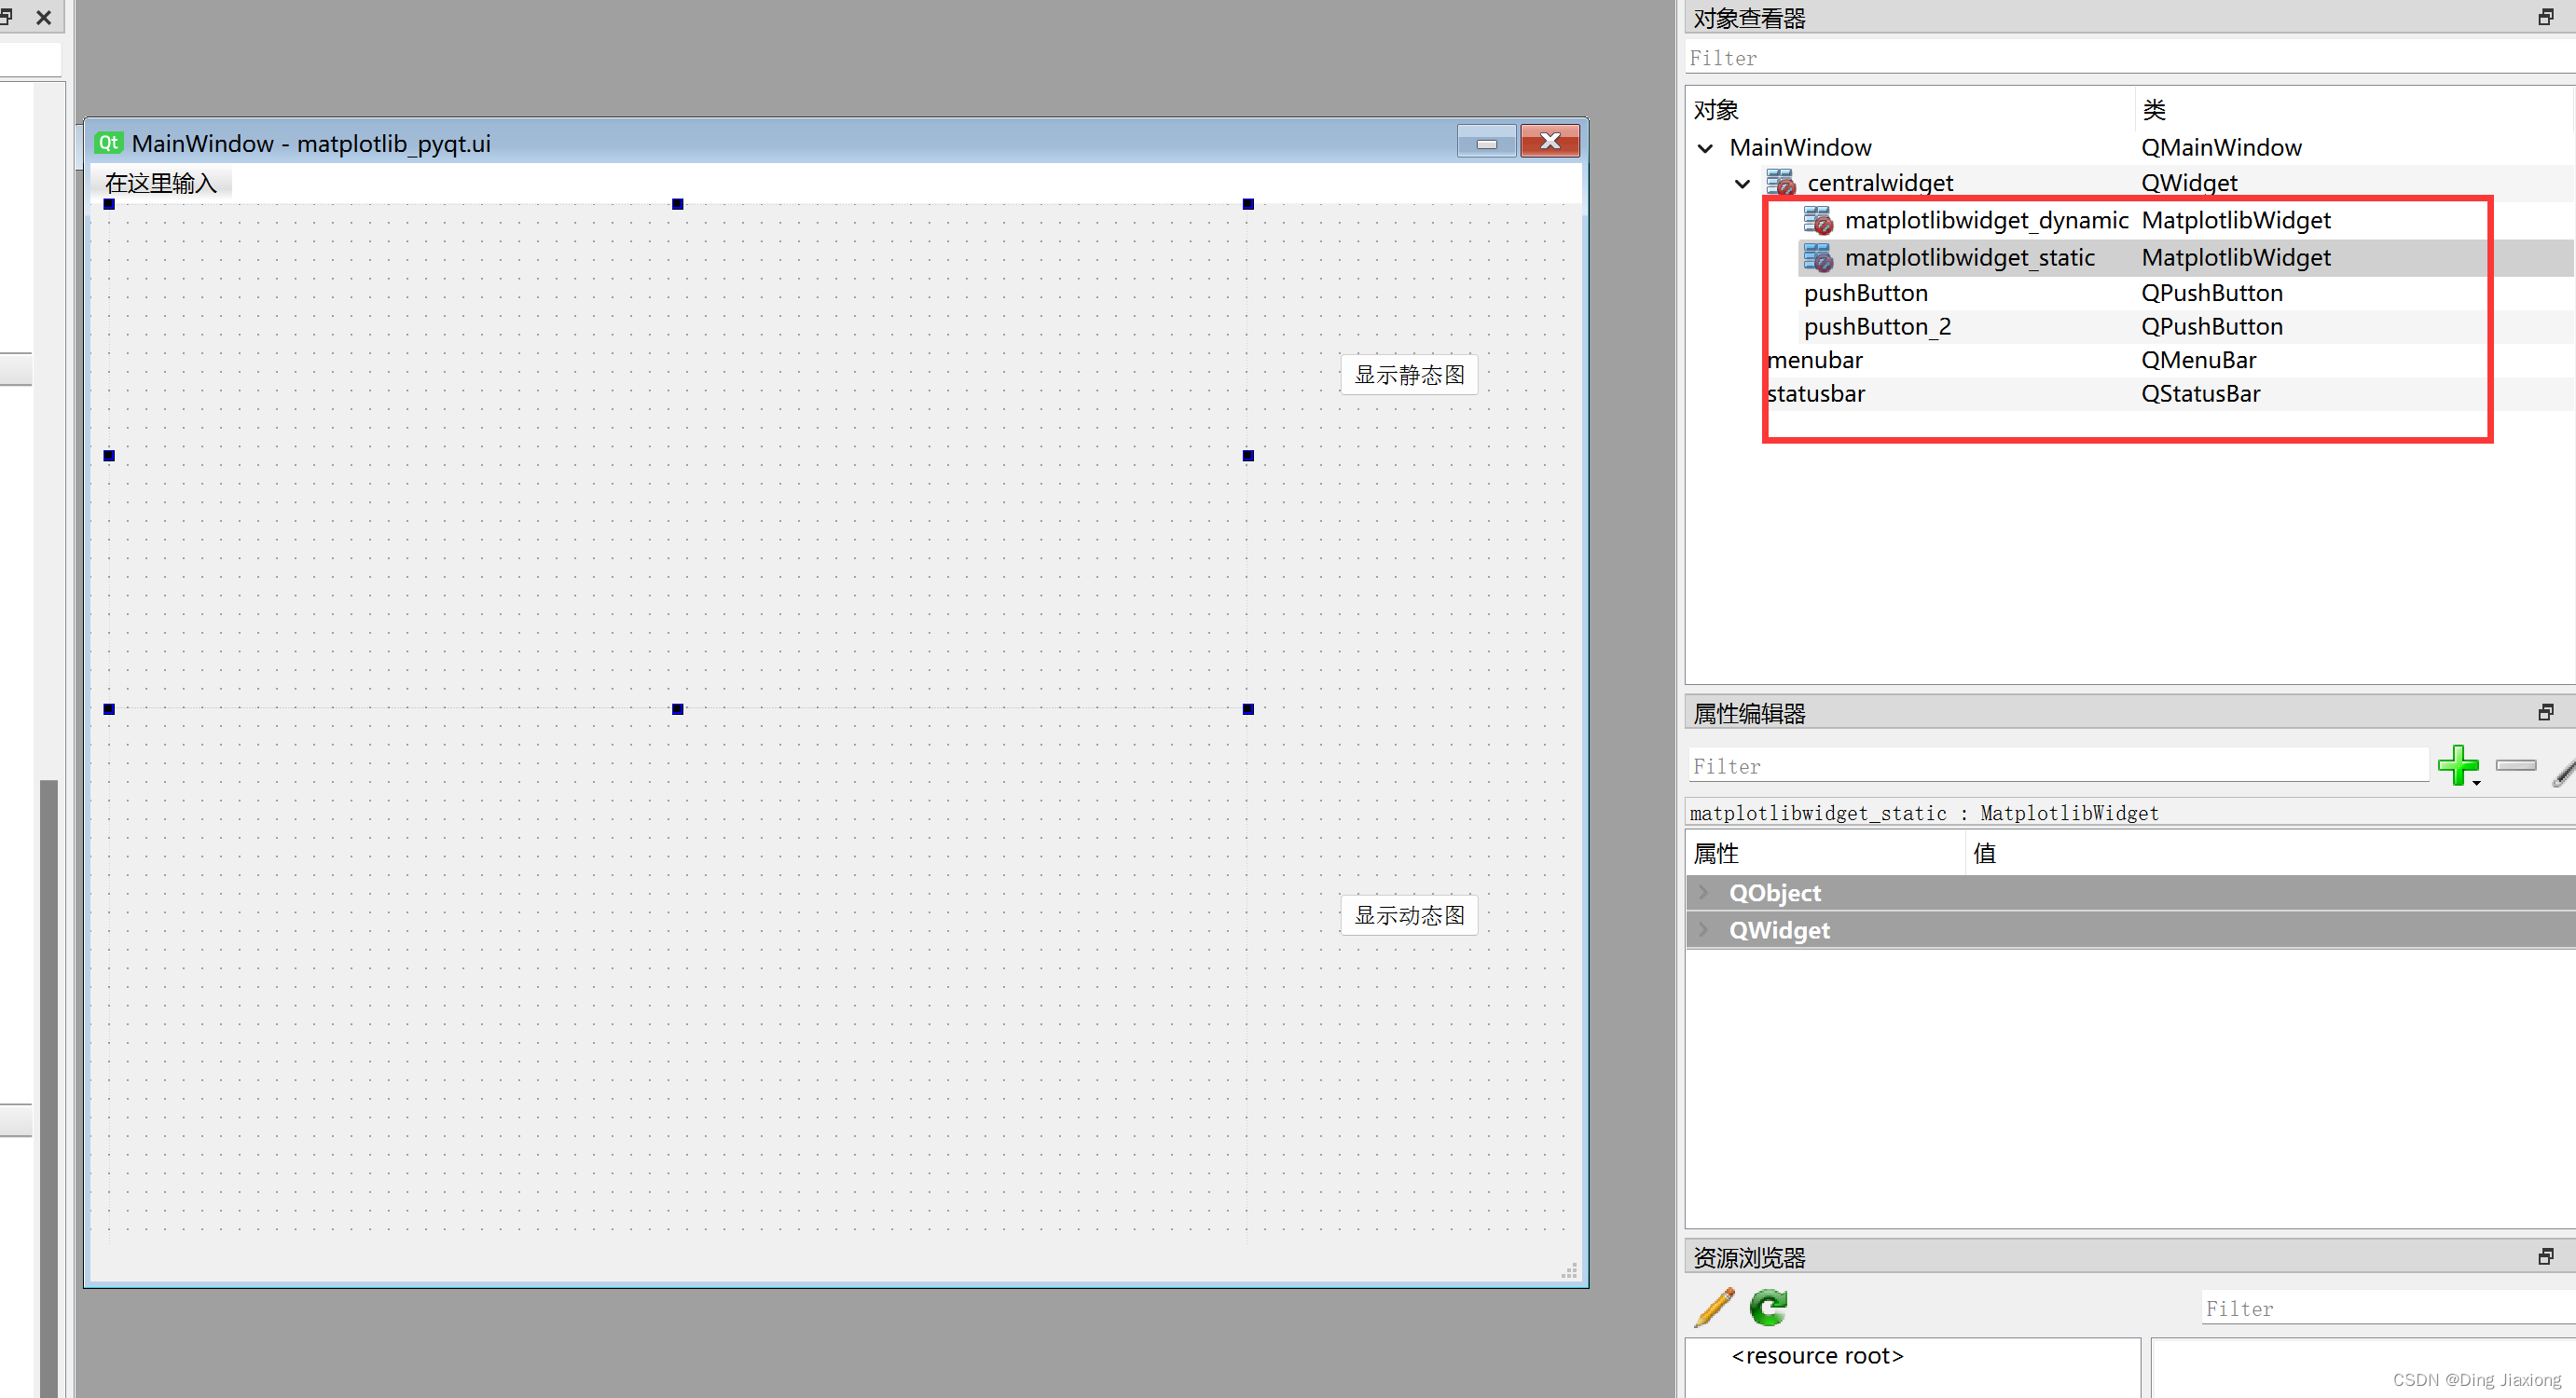Select the MainWindow root object
2576x1398 pixels.
pyautogui.click(x=1800, y=148)
